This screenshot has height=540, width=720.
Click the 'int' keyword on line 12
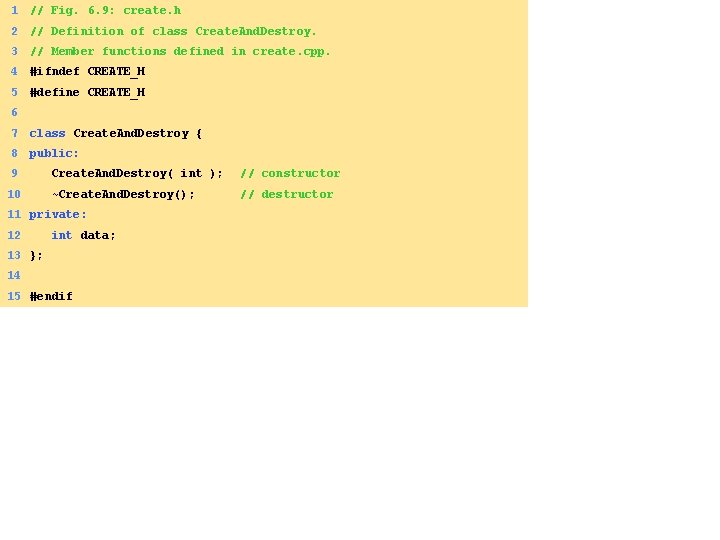click(62, 235)
